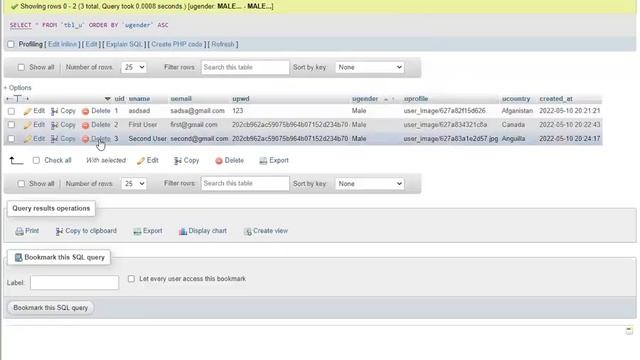Click the Copy to clipboard icon

(x=59, y=231)
